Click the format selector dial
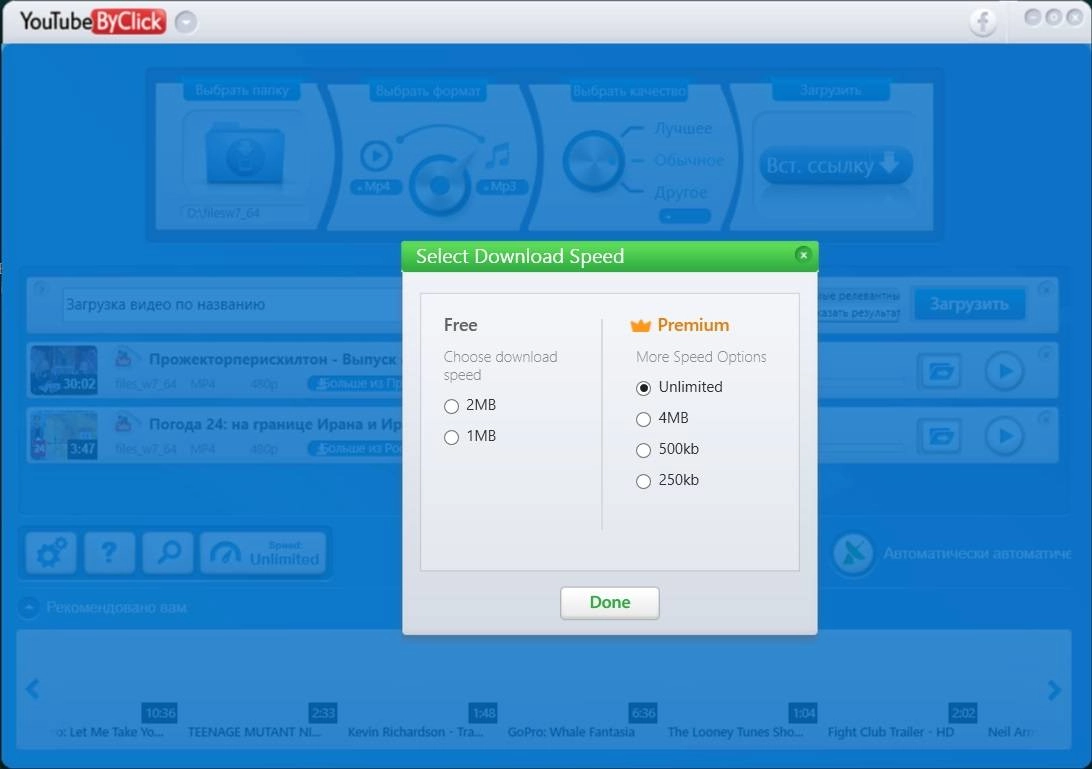 click(439, 185)
